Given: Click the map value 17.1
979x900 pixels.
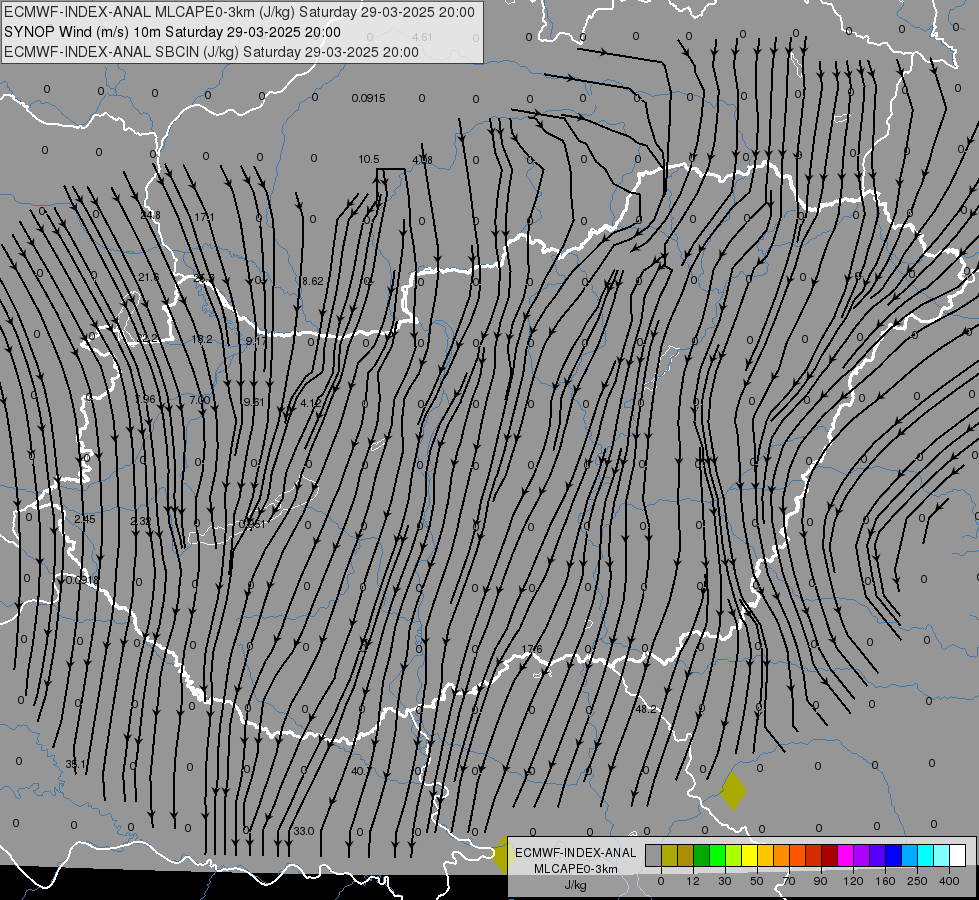Looking at the screenshot, I should 204,217.
